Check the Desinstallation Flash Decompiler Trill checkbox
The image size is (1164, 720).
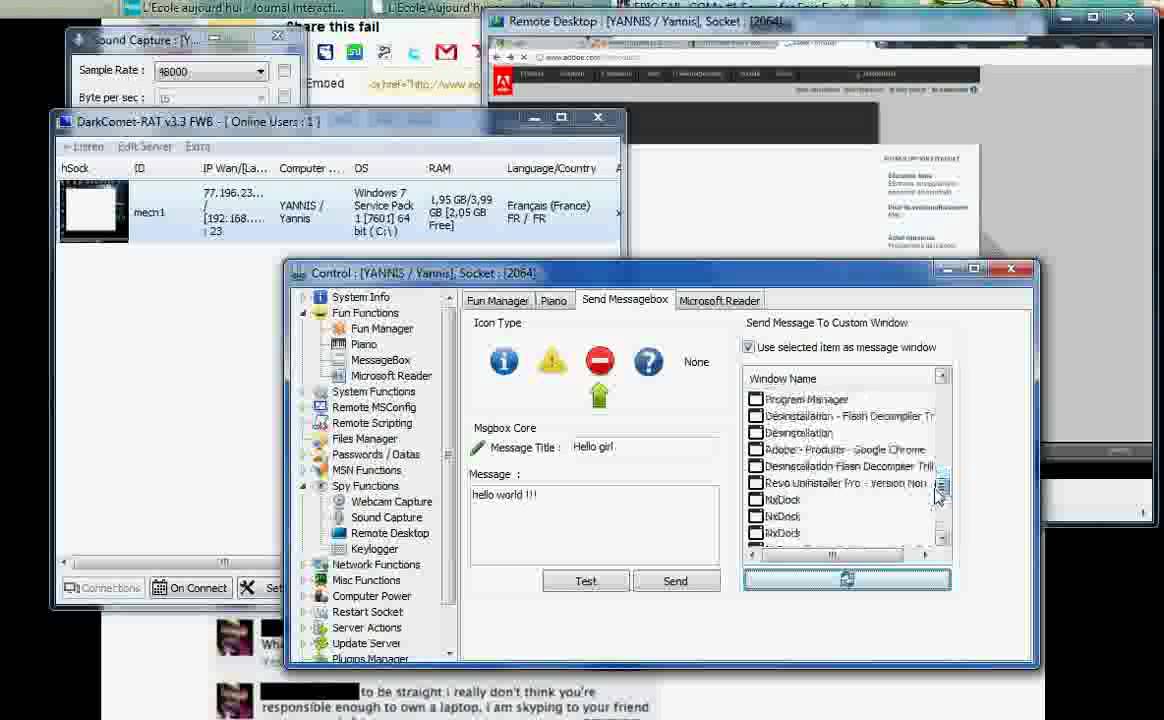pos(756,466)
